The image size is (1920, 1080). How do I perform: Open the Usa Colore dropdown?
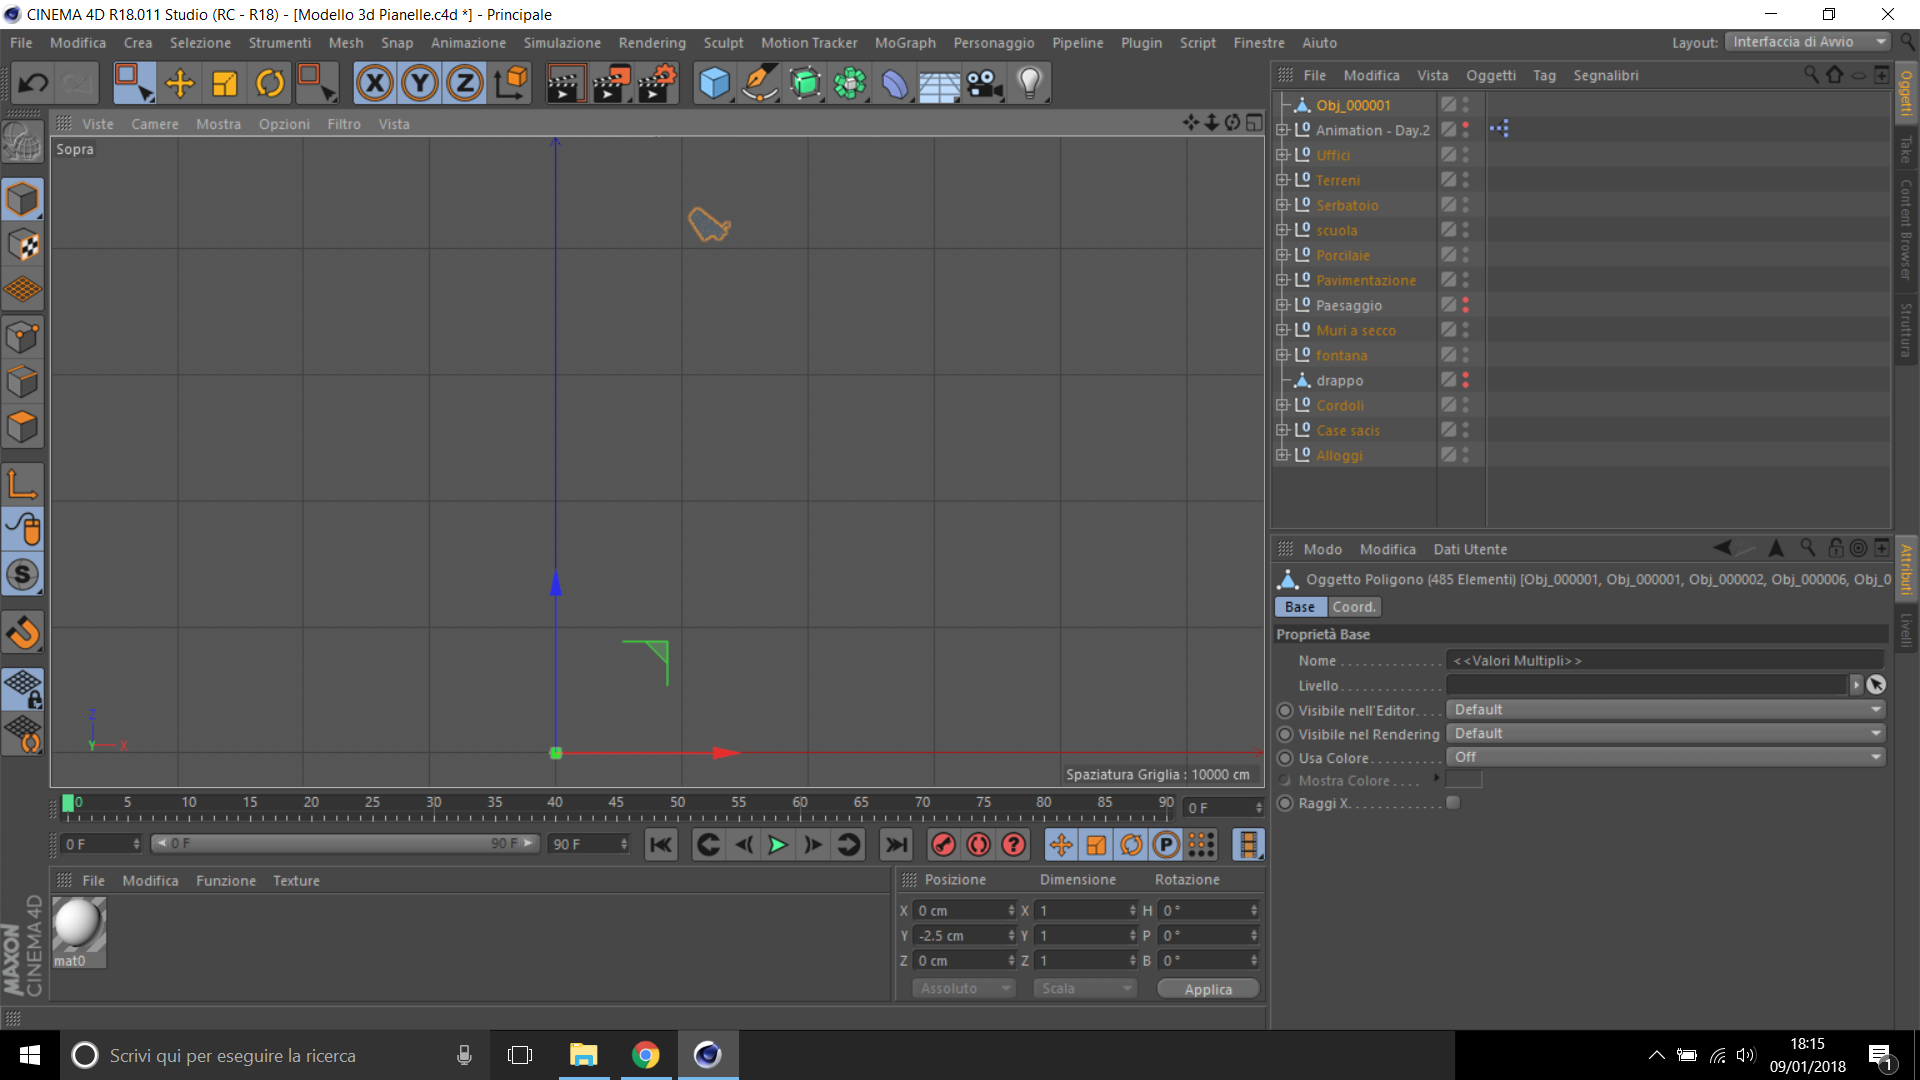click(1665, 758)
